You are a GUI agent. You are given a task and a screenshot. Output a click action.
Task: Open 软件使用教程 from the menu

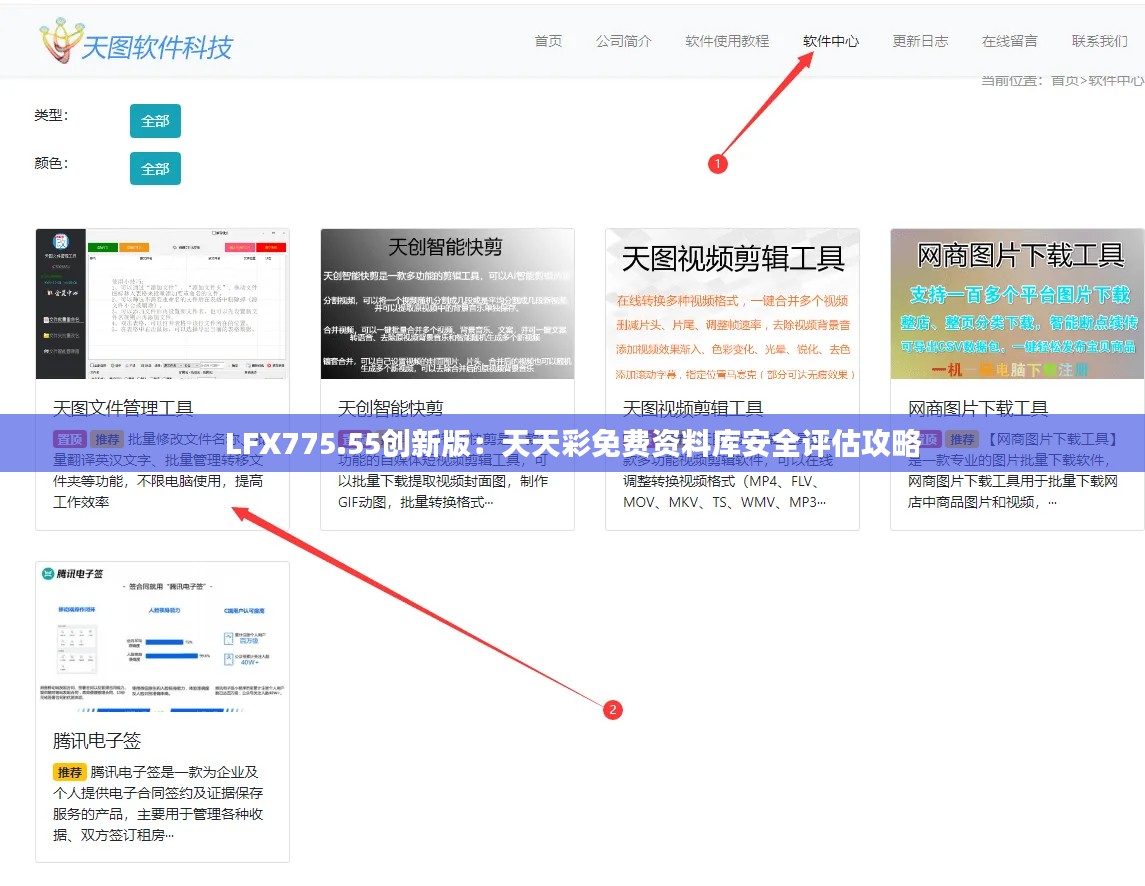727,41
